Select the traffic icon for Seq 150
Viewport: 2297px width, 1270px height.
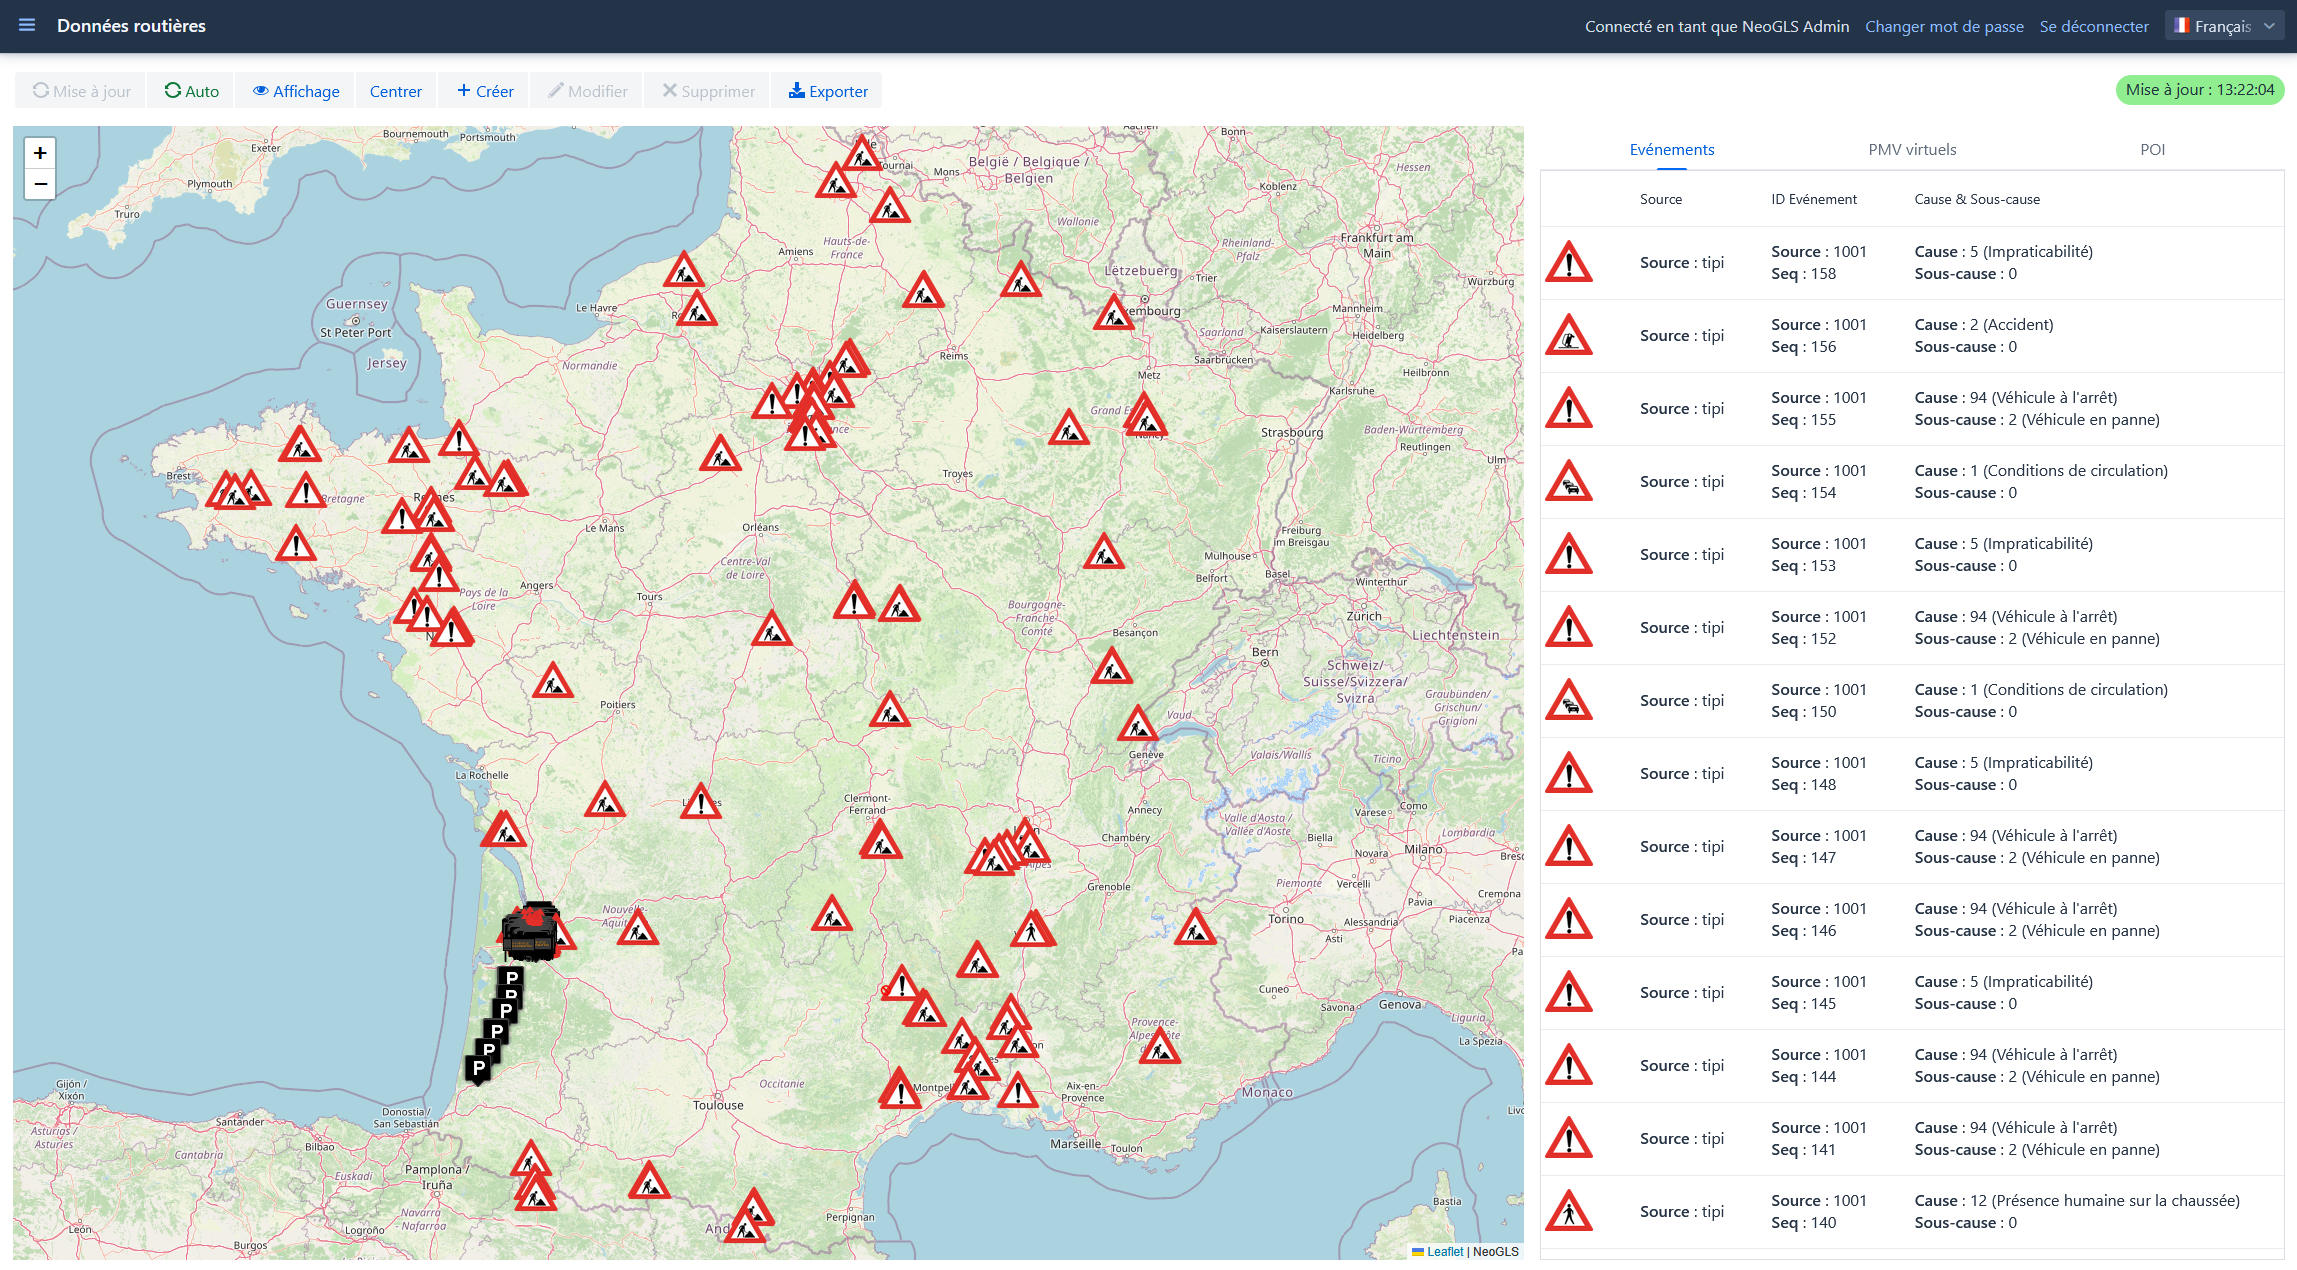(x=1569, y=700)
